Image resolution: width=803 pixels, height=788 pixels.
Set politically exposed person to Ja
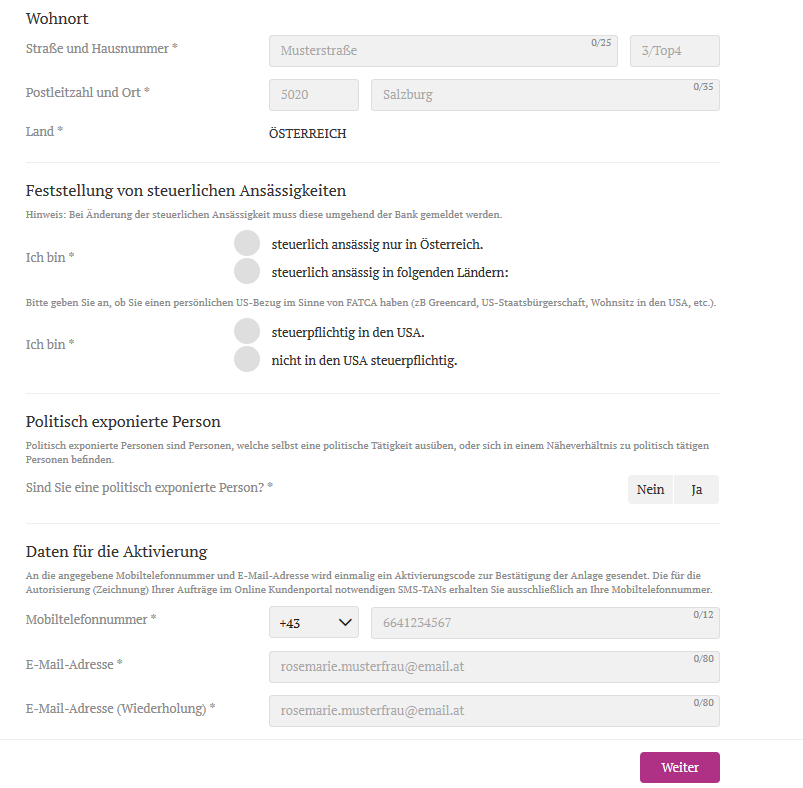click(x=697, y=489)
